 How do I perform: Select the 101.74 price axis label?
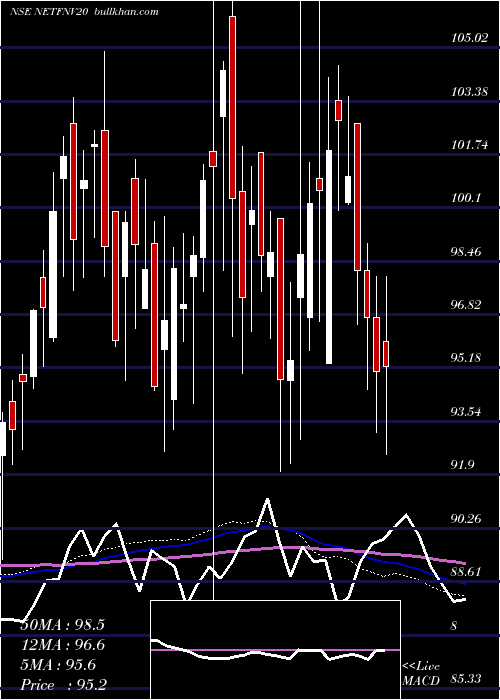pos(469,145)
